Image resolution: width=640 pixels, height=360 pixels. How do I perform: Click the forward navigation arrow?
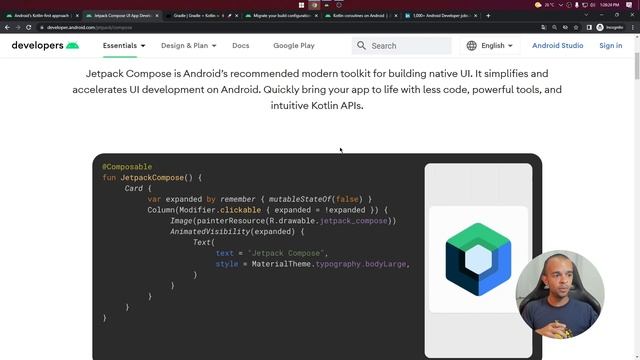coord(18,27)
